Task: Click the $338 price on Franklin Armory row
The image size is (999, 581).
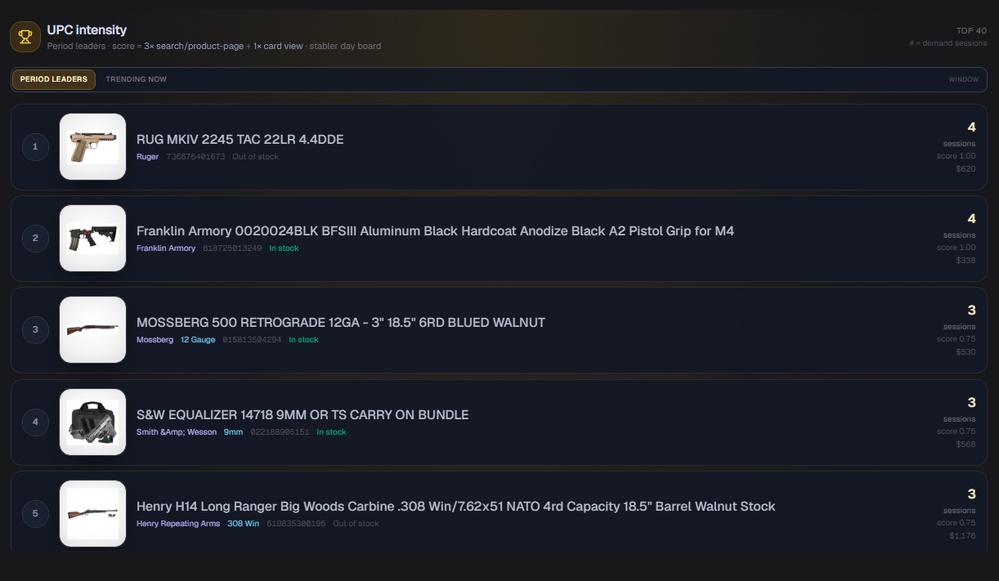Action: [x=965, y=261]
